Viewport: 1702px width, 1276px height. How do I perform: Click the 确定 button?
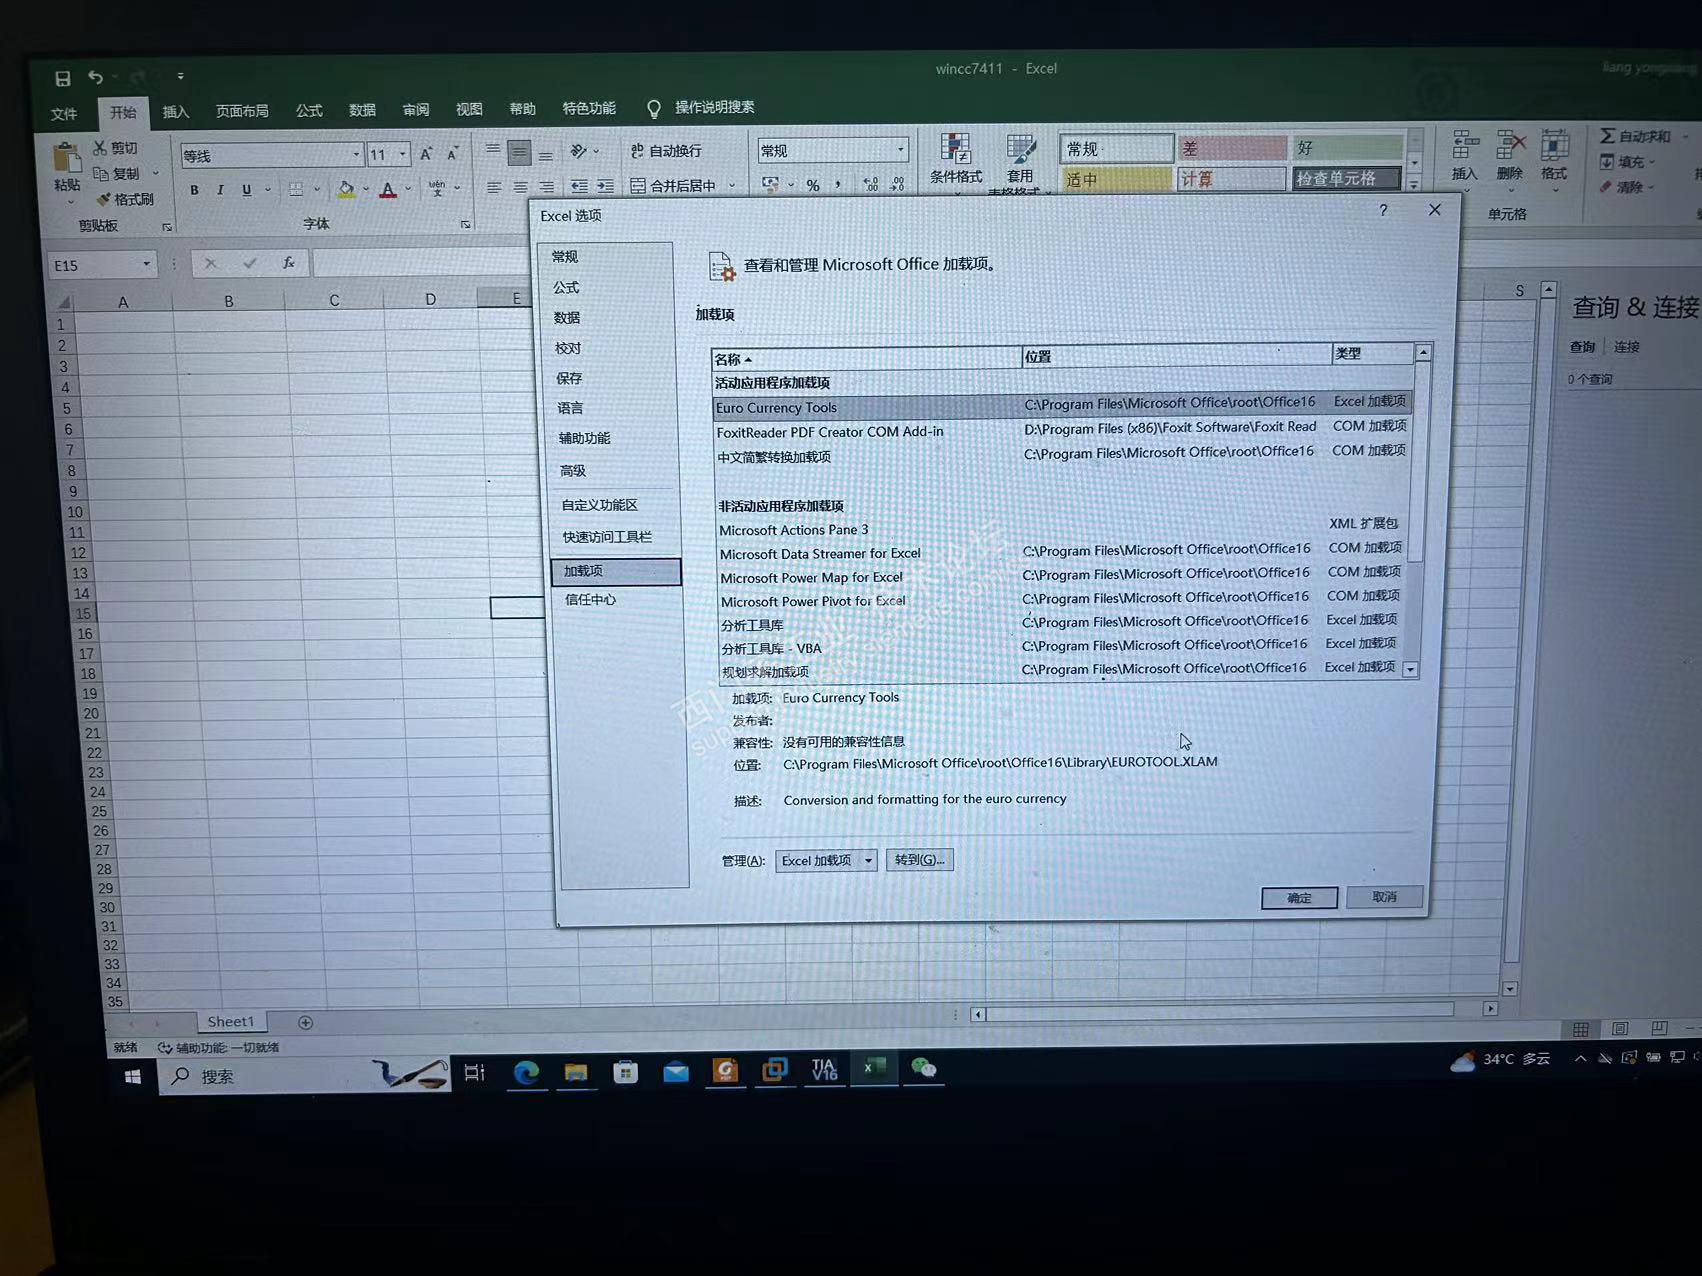(x=1300, y=898)
